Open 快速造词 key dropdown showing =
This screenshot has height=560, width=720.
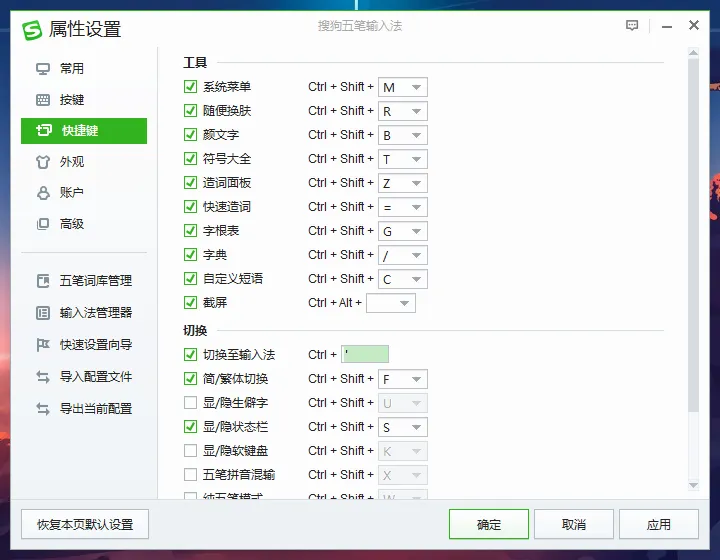403,207
